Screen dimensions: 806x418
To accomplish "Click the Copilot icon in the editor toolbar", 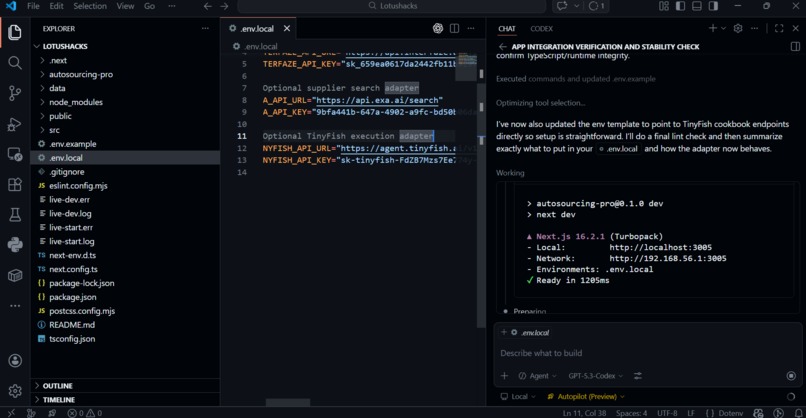I will pos(437,29).
